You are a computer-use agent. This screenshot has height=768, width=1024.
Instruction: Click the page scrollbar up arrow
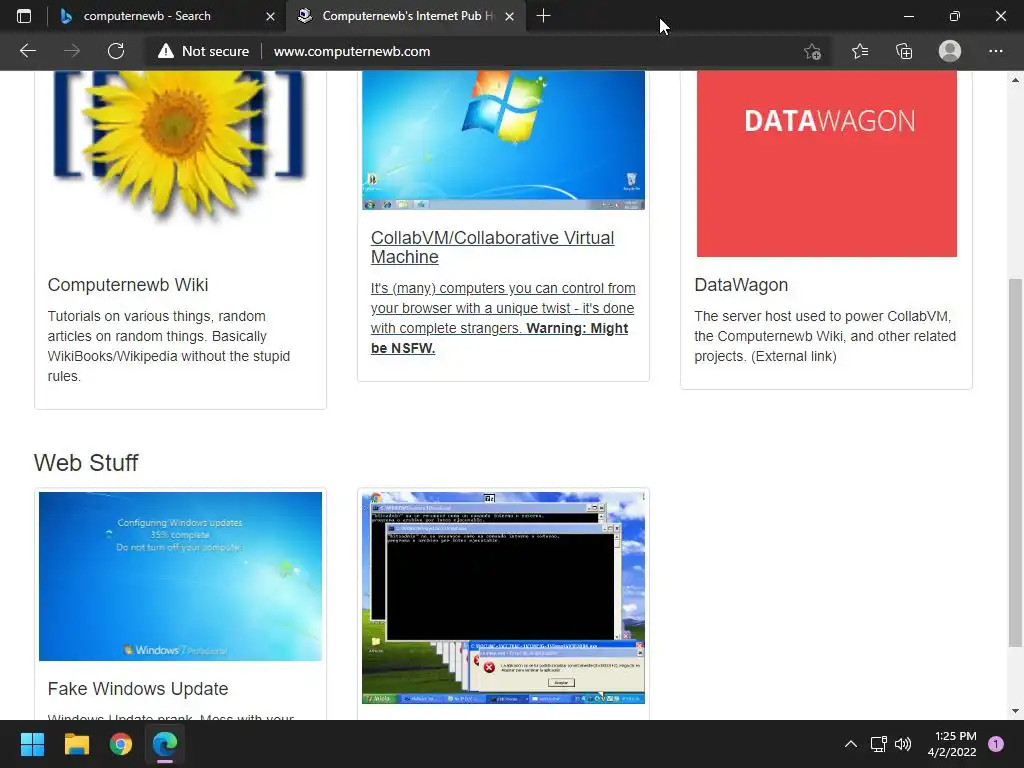1015,80
